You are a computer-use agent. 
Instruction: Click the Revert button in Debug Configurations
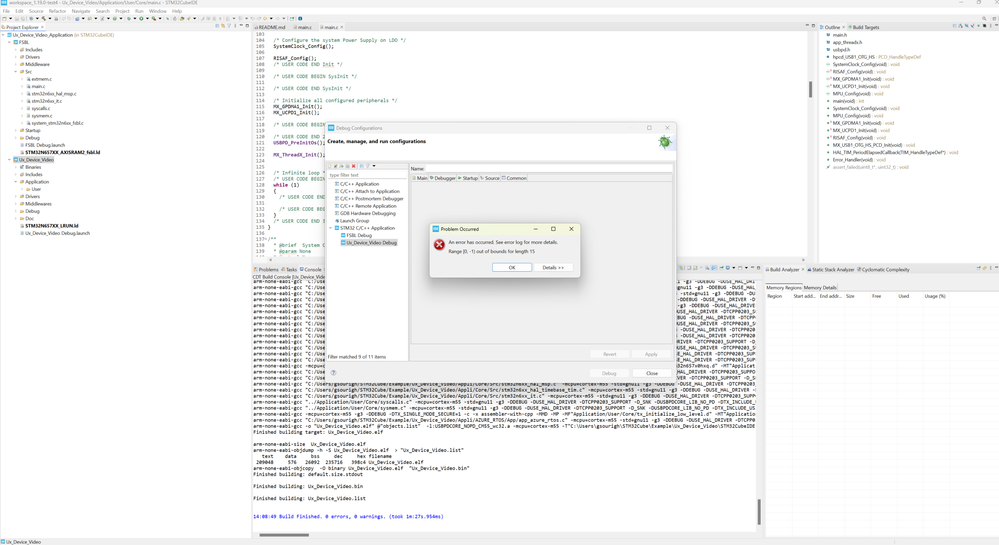(609, 354)
